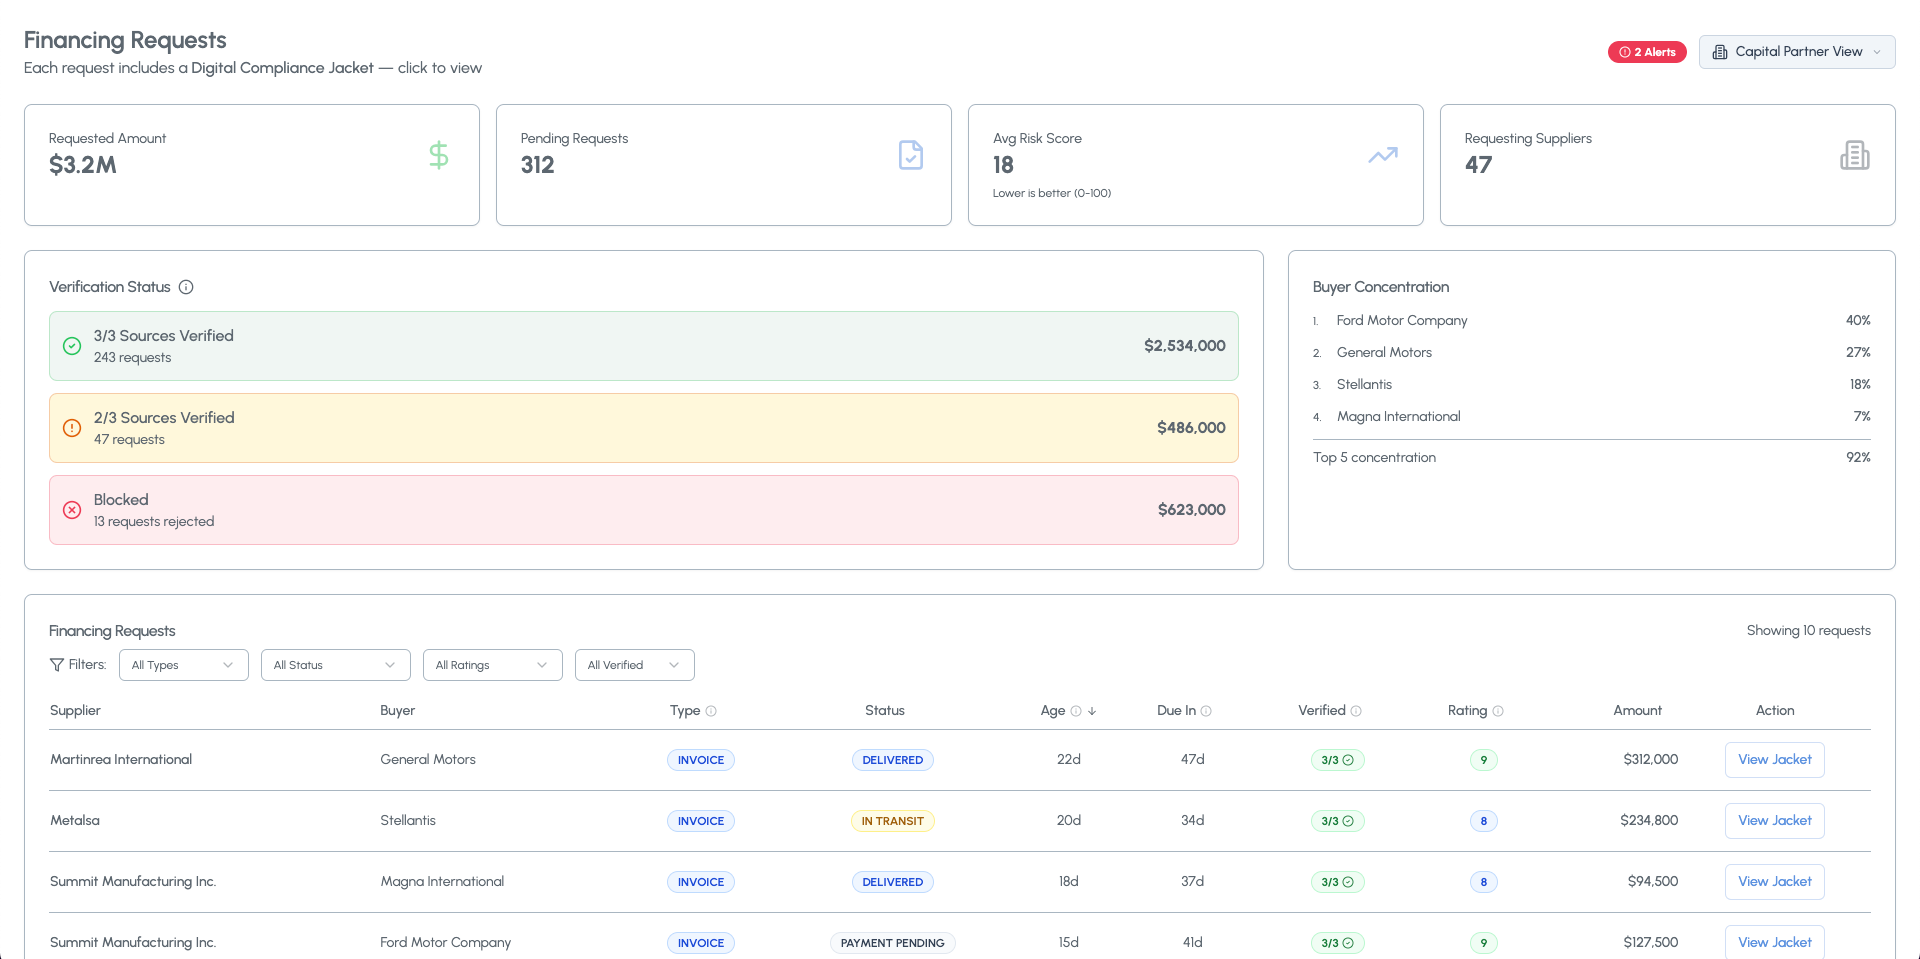Click the Avg Risk Score trend icon

tap(1382, 155)
